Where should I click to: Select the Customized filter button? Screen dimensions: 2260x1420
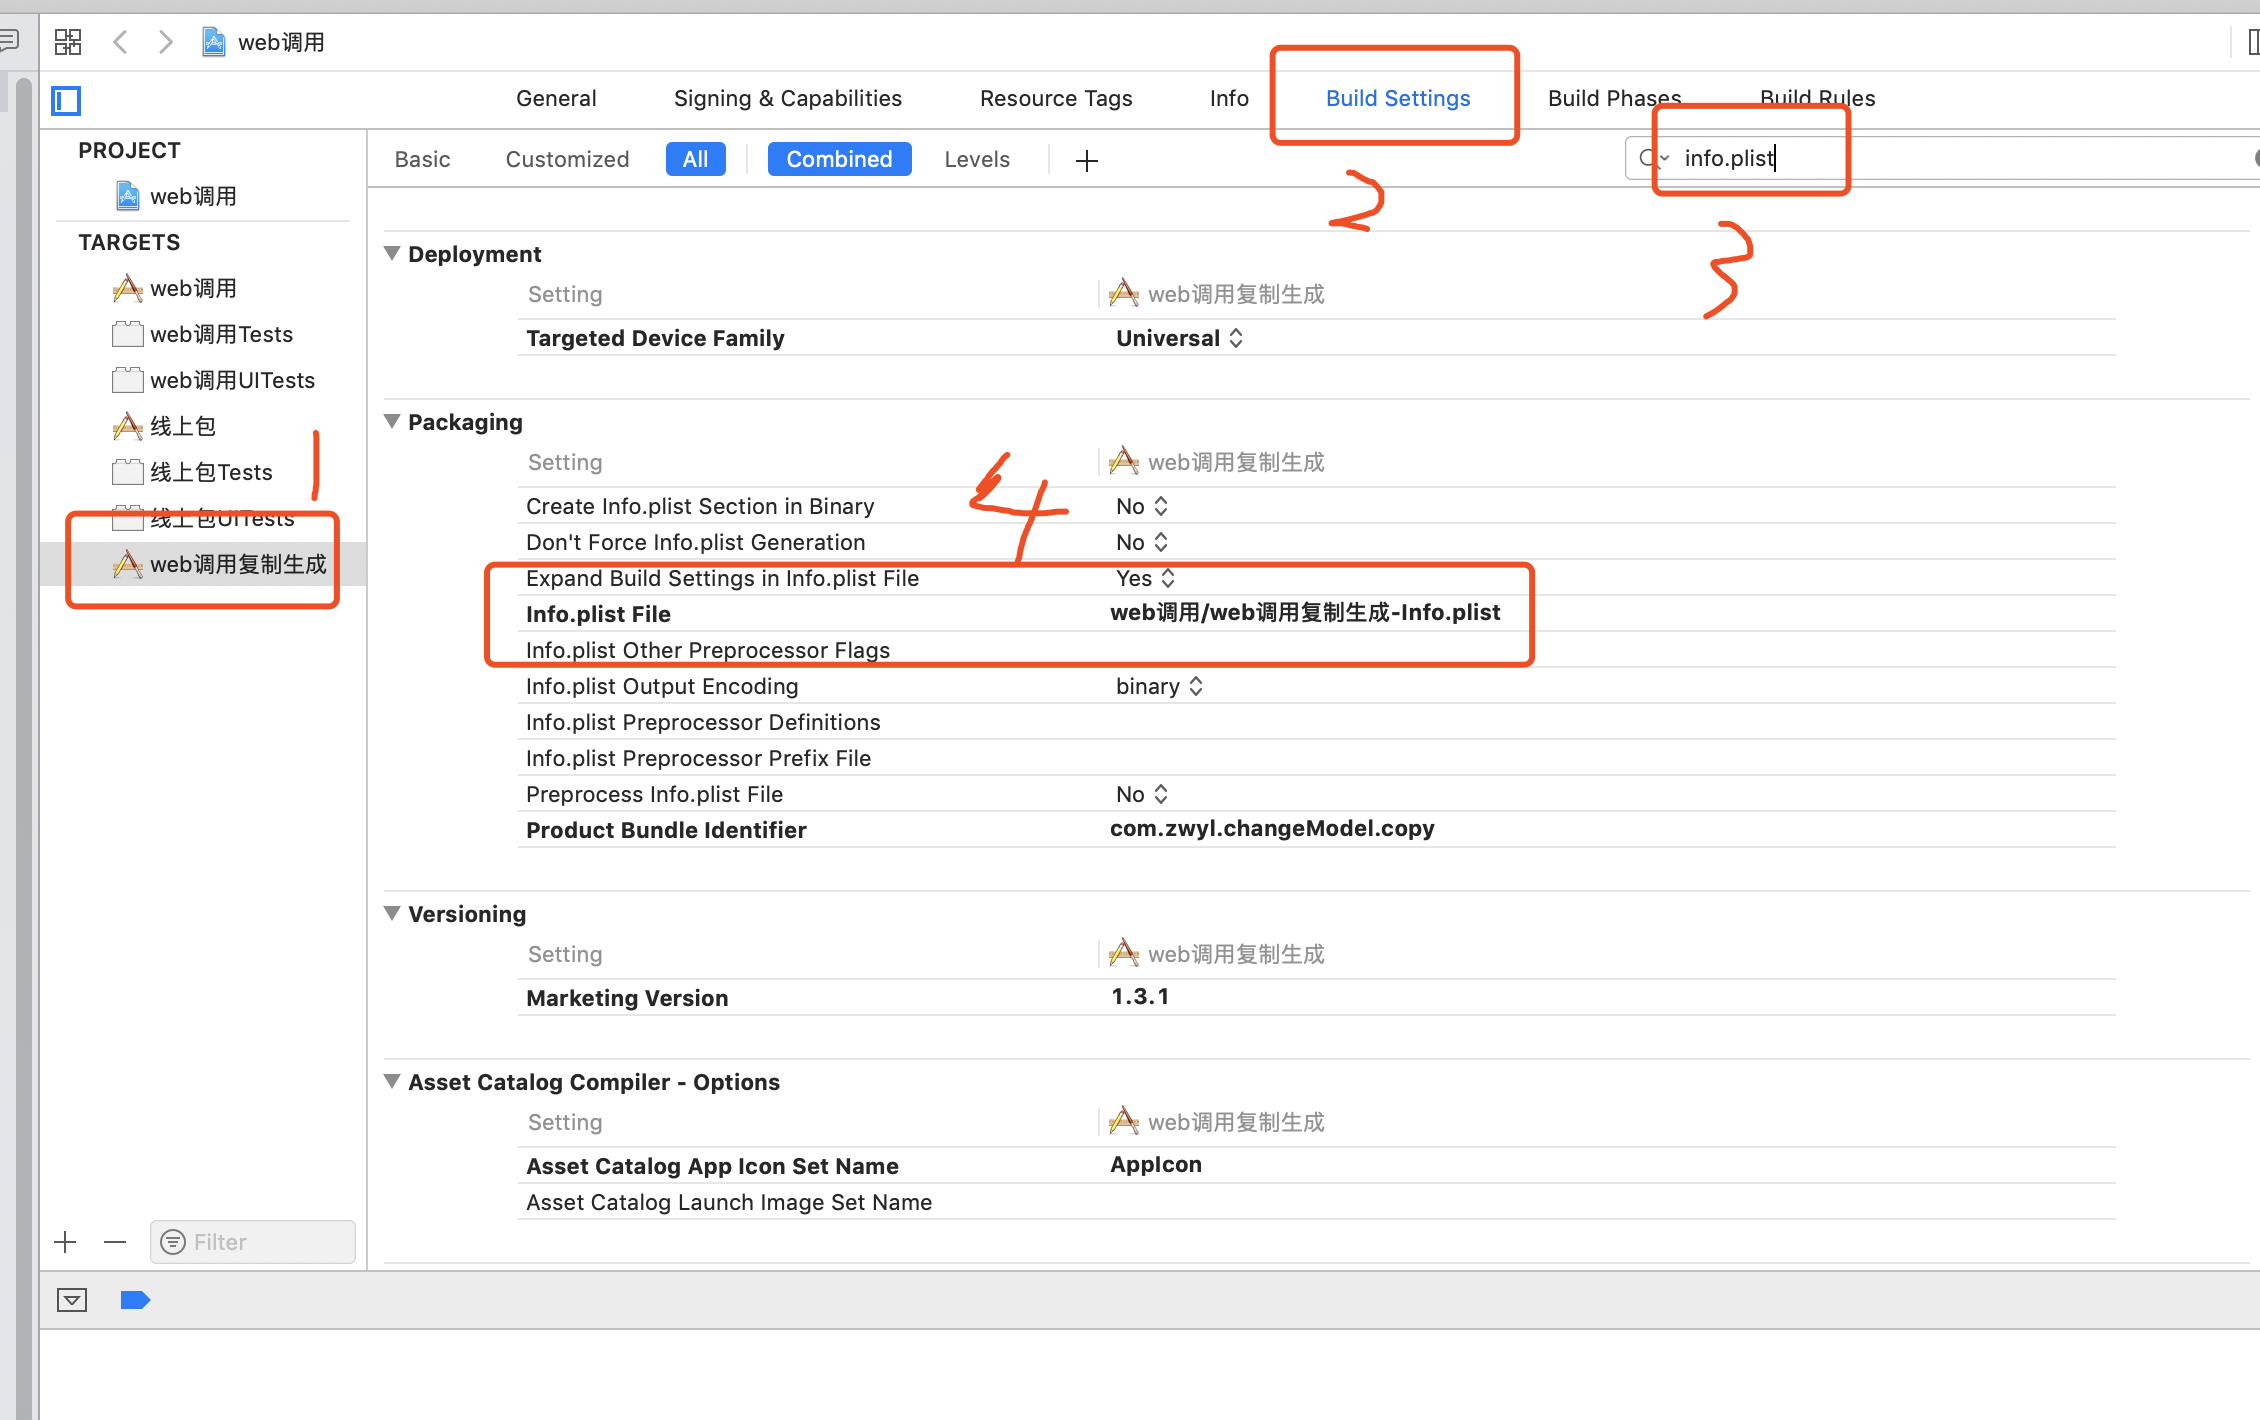pyautogui.click(x=567, y=158)
